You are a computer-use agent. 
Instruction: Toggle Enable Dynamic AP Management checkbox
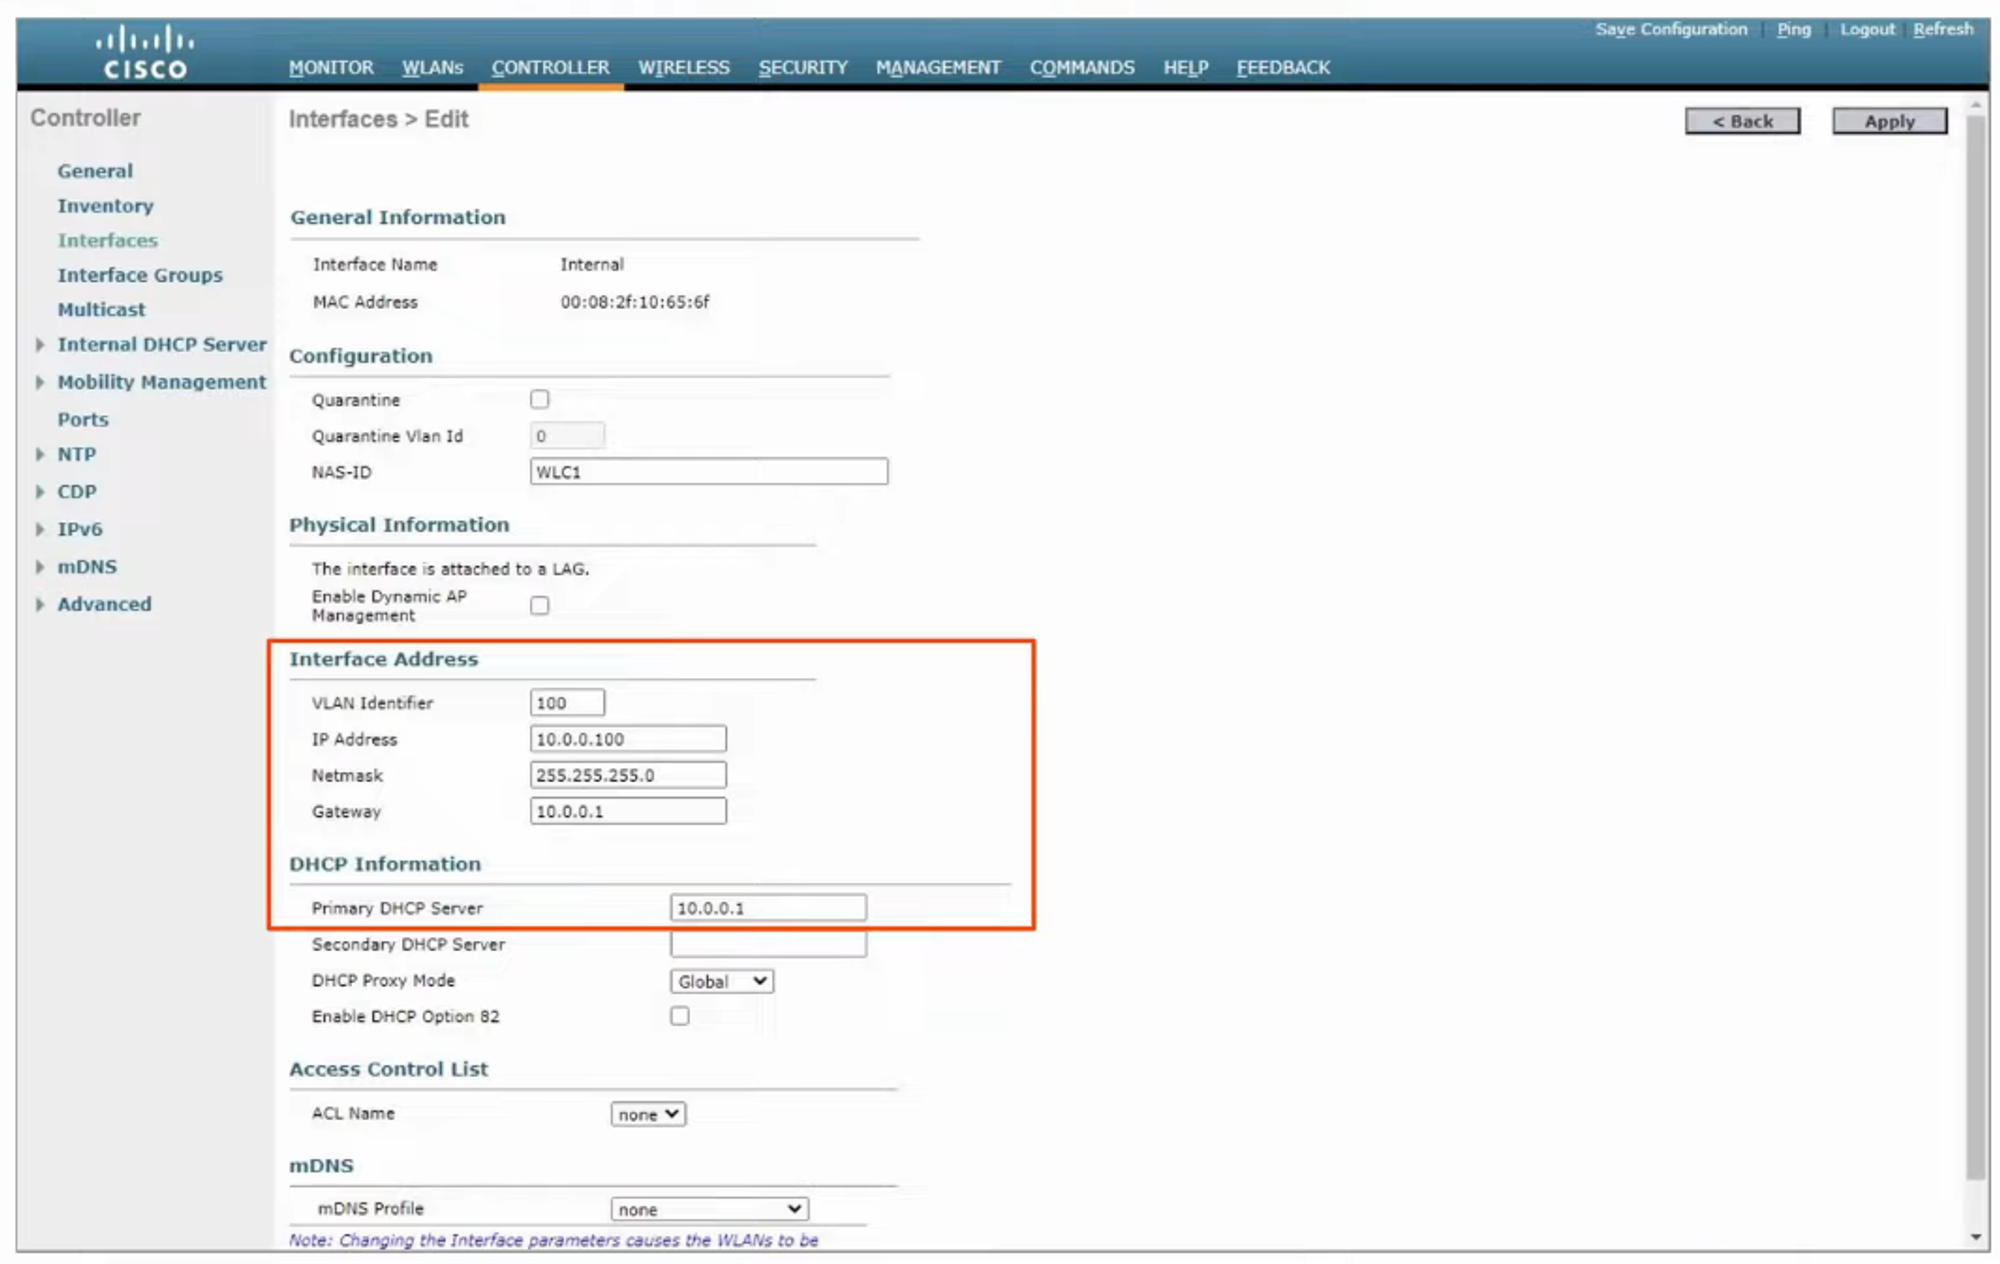pyautogui.click(x=540, y=605)
